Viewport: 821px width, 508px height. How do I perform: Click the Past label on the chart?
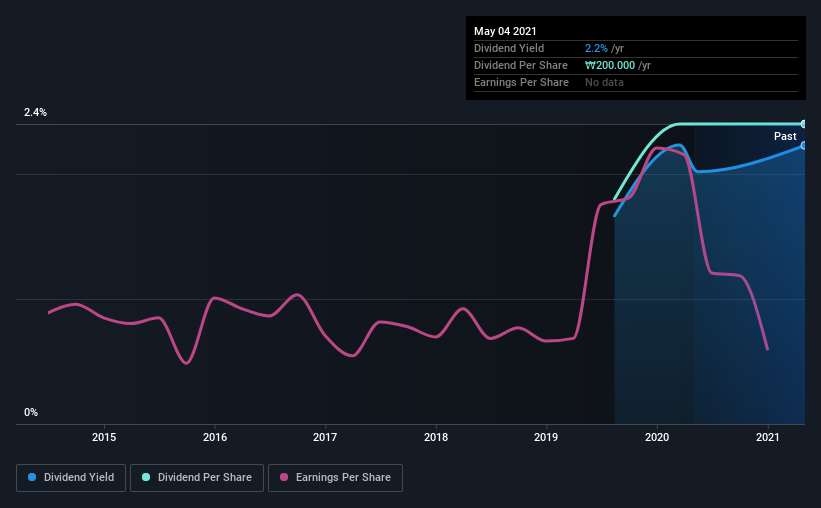(x=785, y=136)
